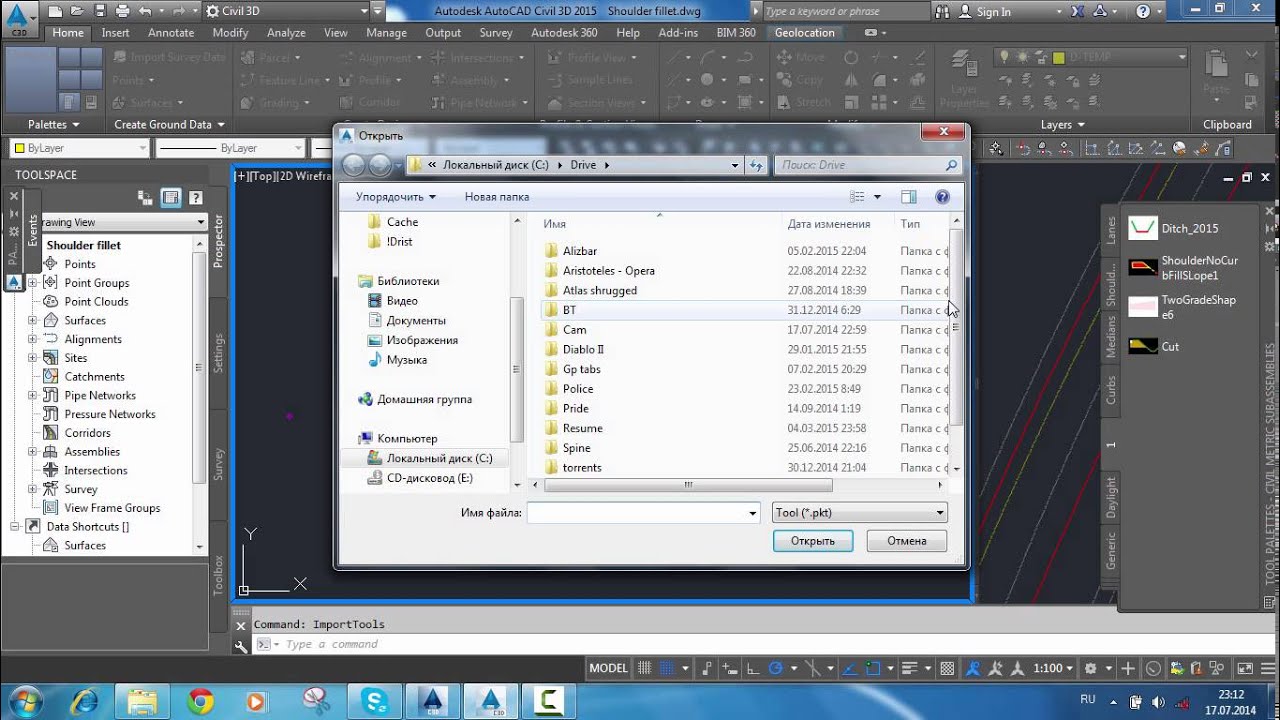This screenshot has height=720, width=1280.
Task: Expand the Palettes ribbon panel
Action: point(53,125)
